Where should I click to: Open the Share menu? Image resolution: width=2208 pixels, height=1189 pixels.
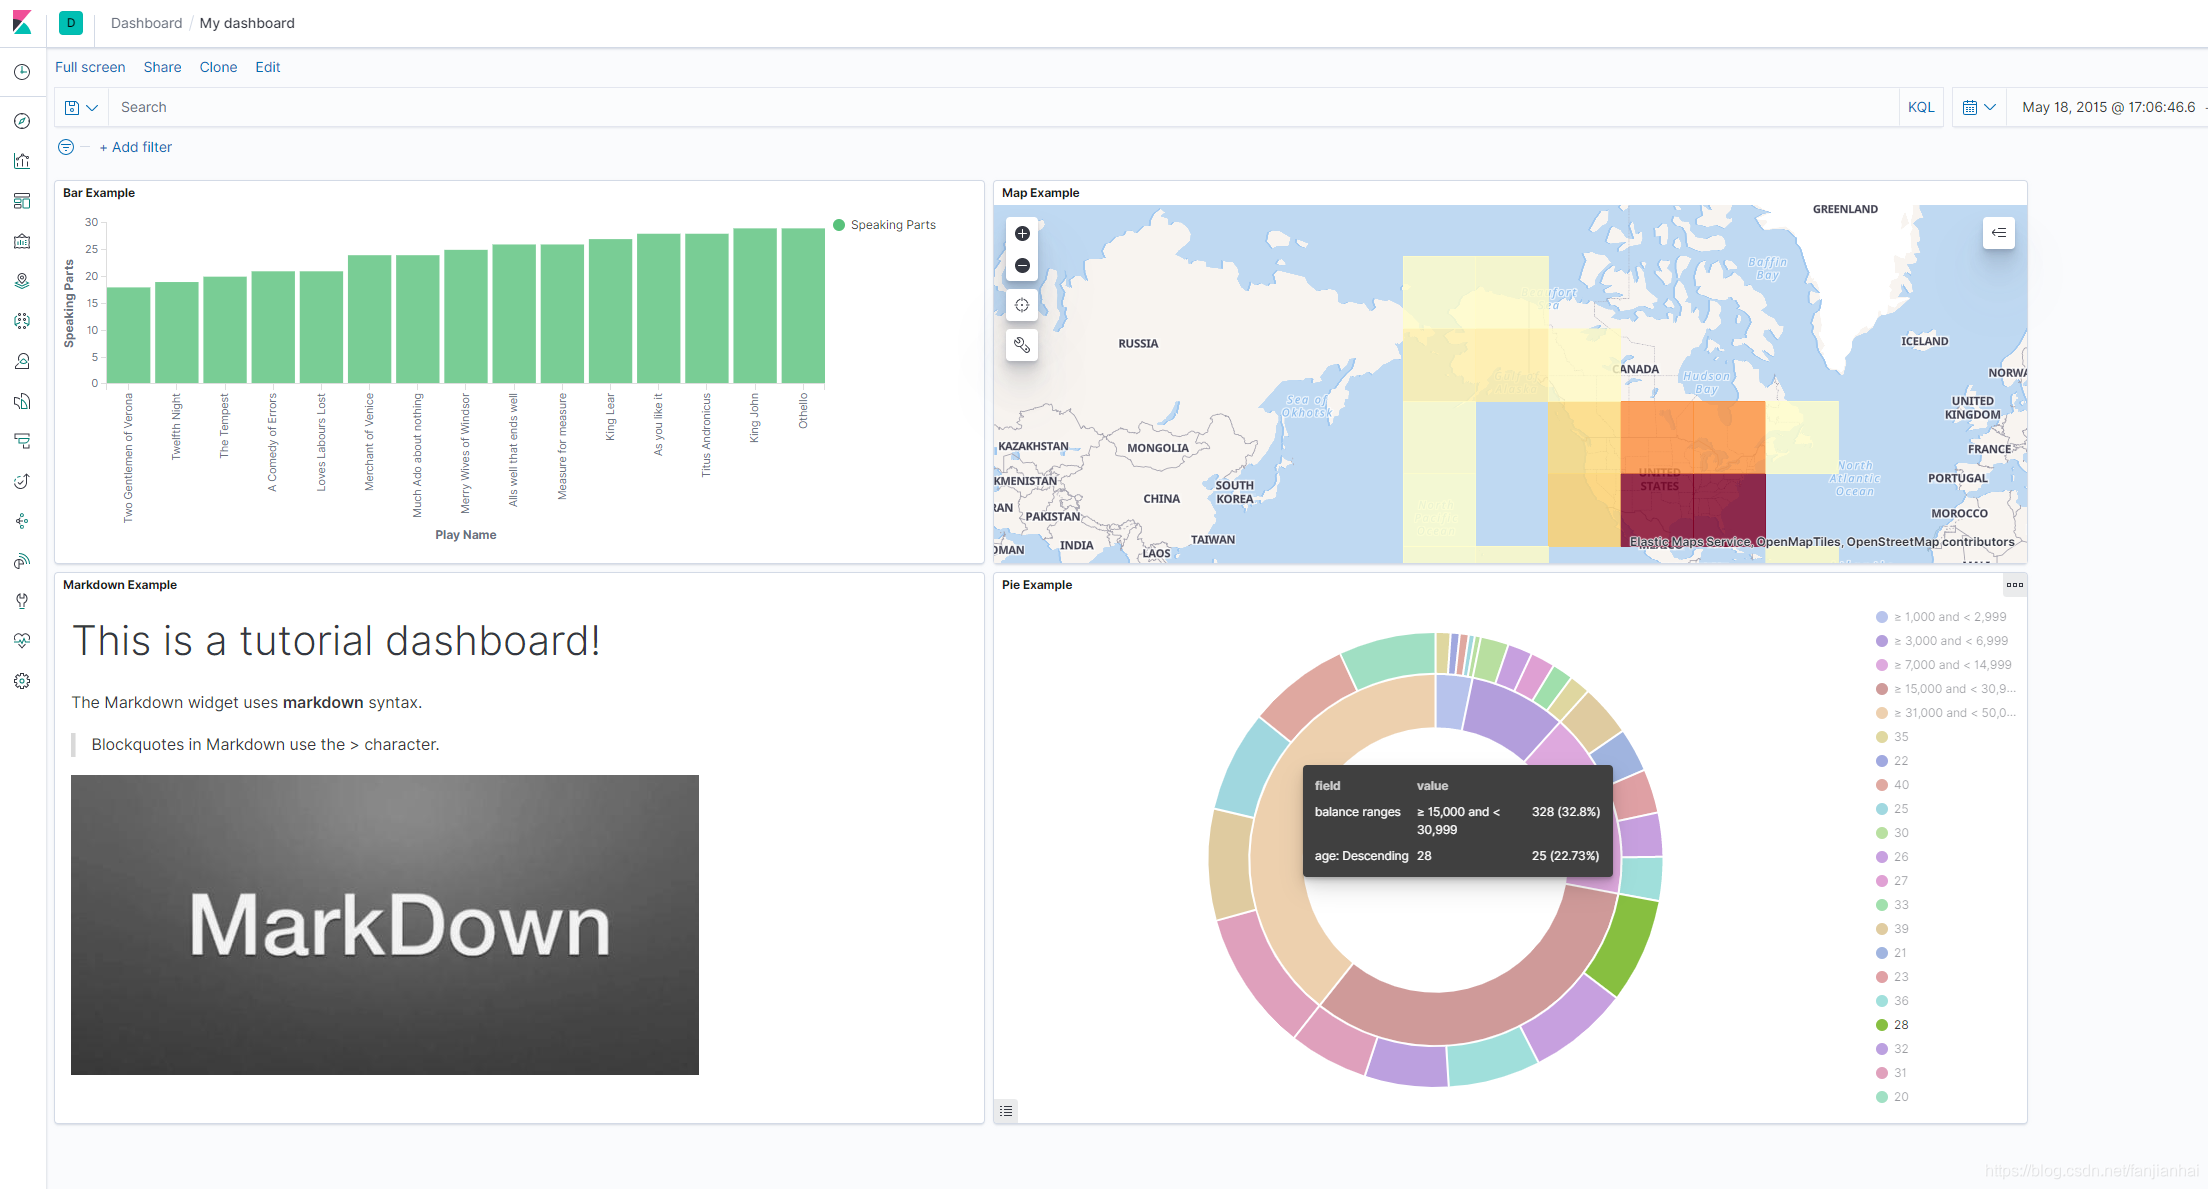(162, 67)
